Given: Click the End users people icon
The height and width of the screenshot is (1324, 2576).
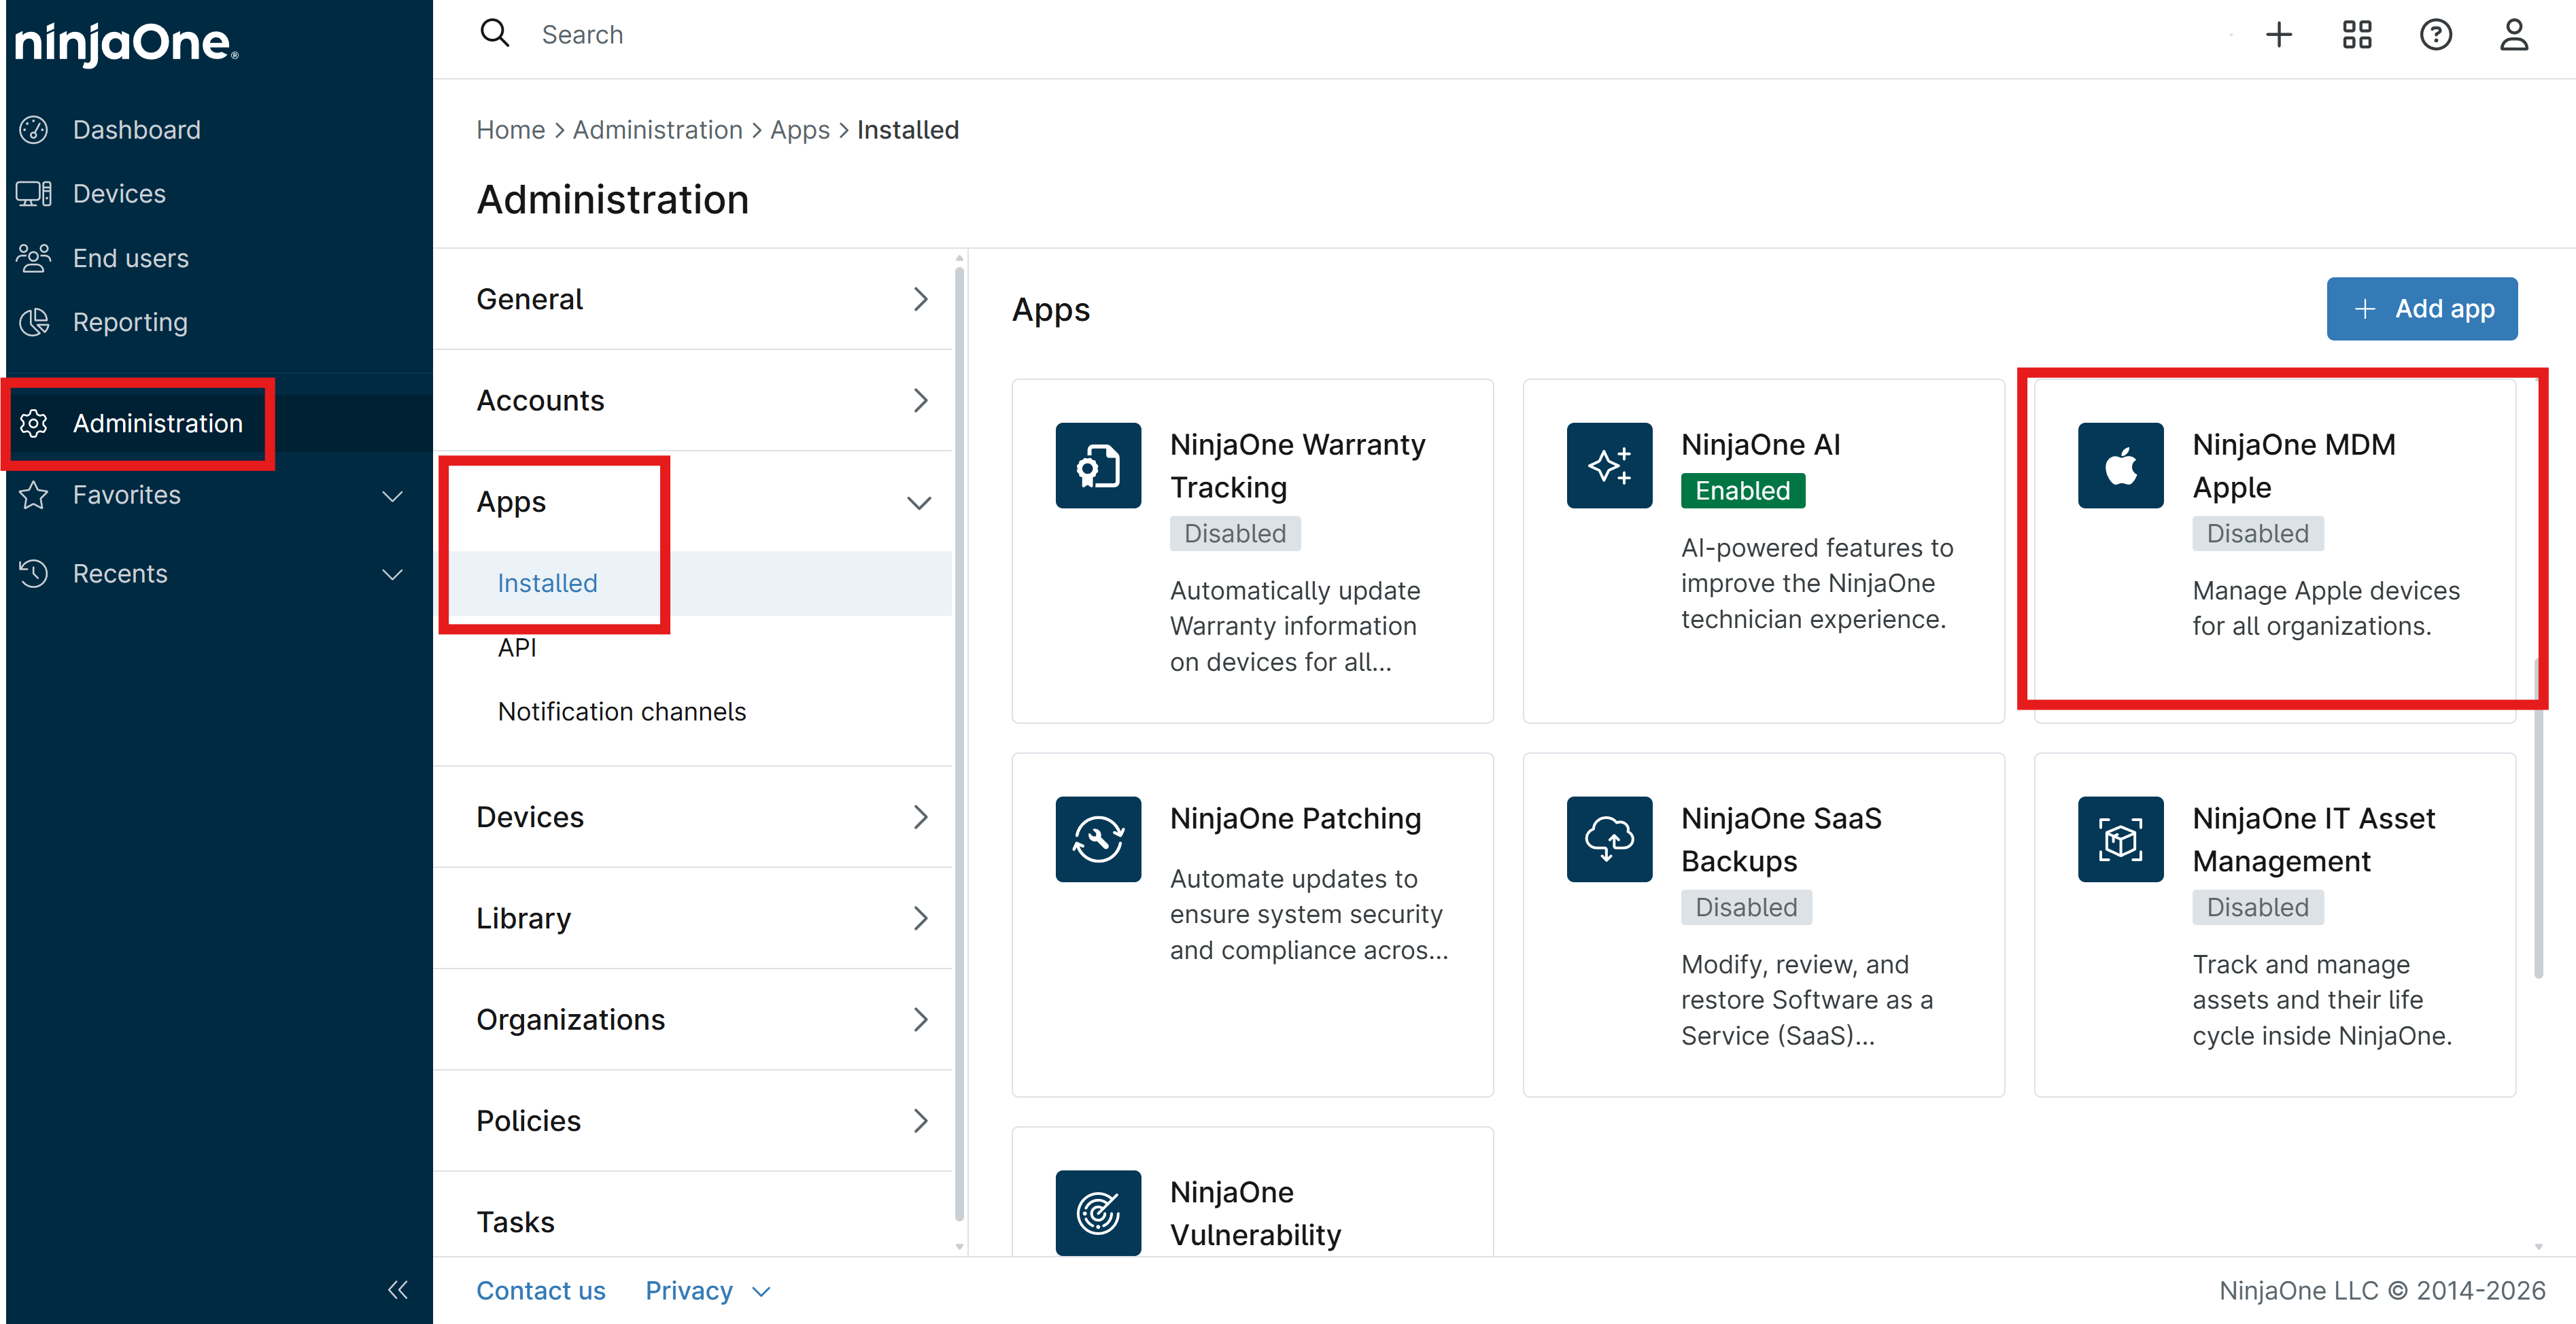Looking at the screenshot, I should (x=34, y=258).
